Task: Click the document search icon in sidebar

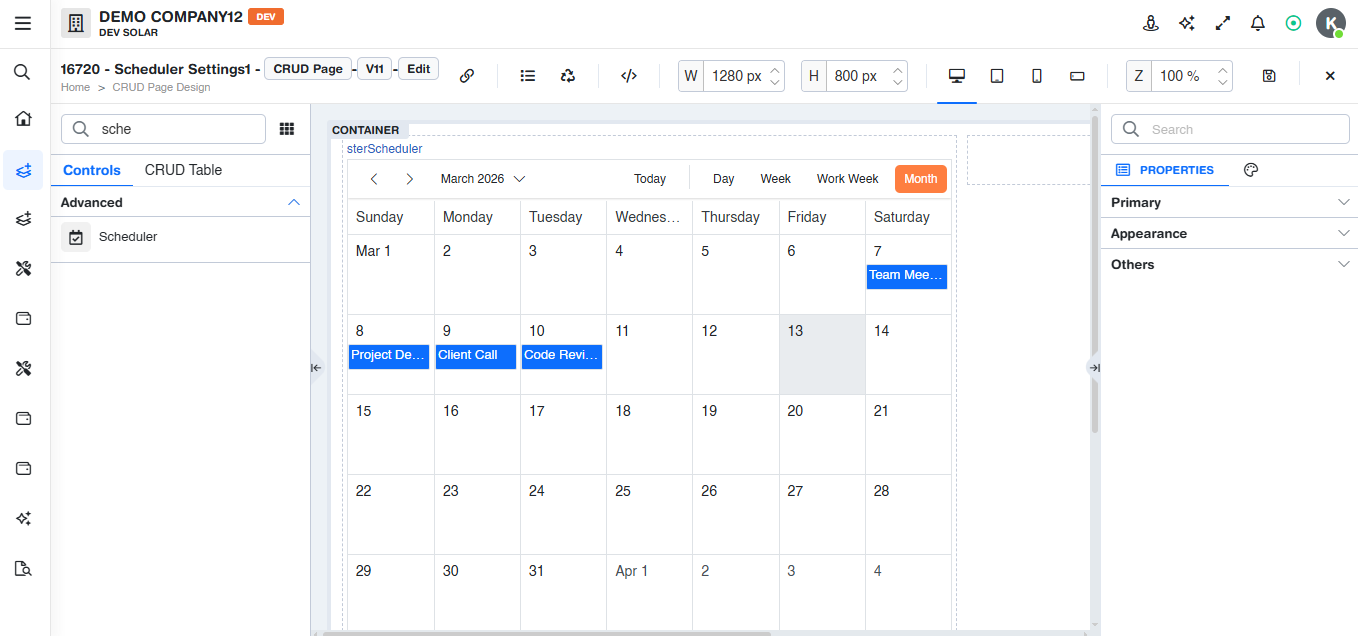Action: (23, 568)
